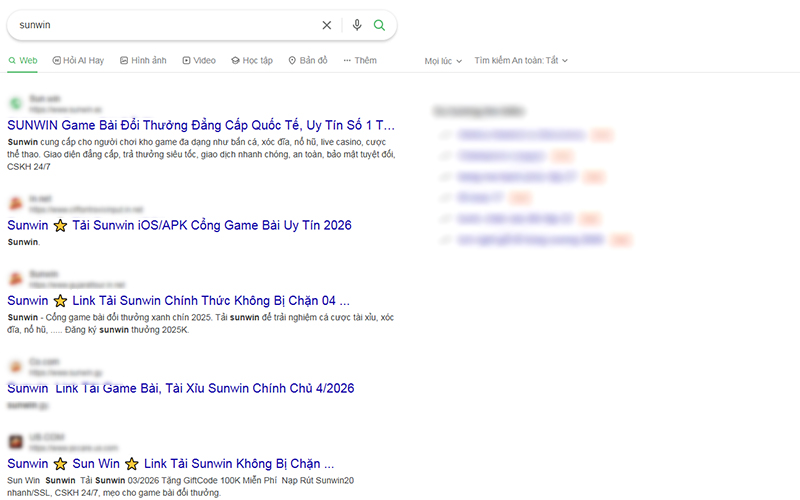This screenshot has width=800, height=500.
Task: Expand the Thêm menu
Action: (360, 60)
